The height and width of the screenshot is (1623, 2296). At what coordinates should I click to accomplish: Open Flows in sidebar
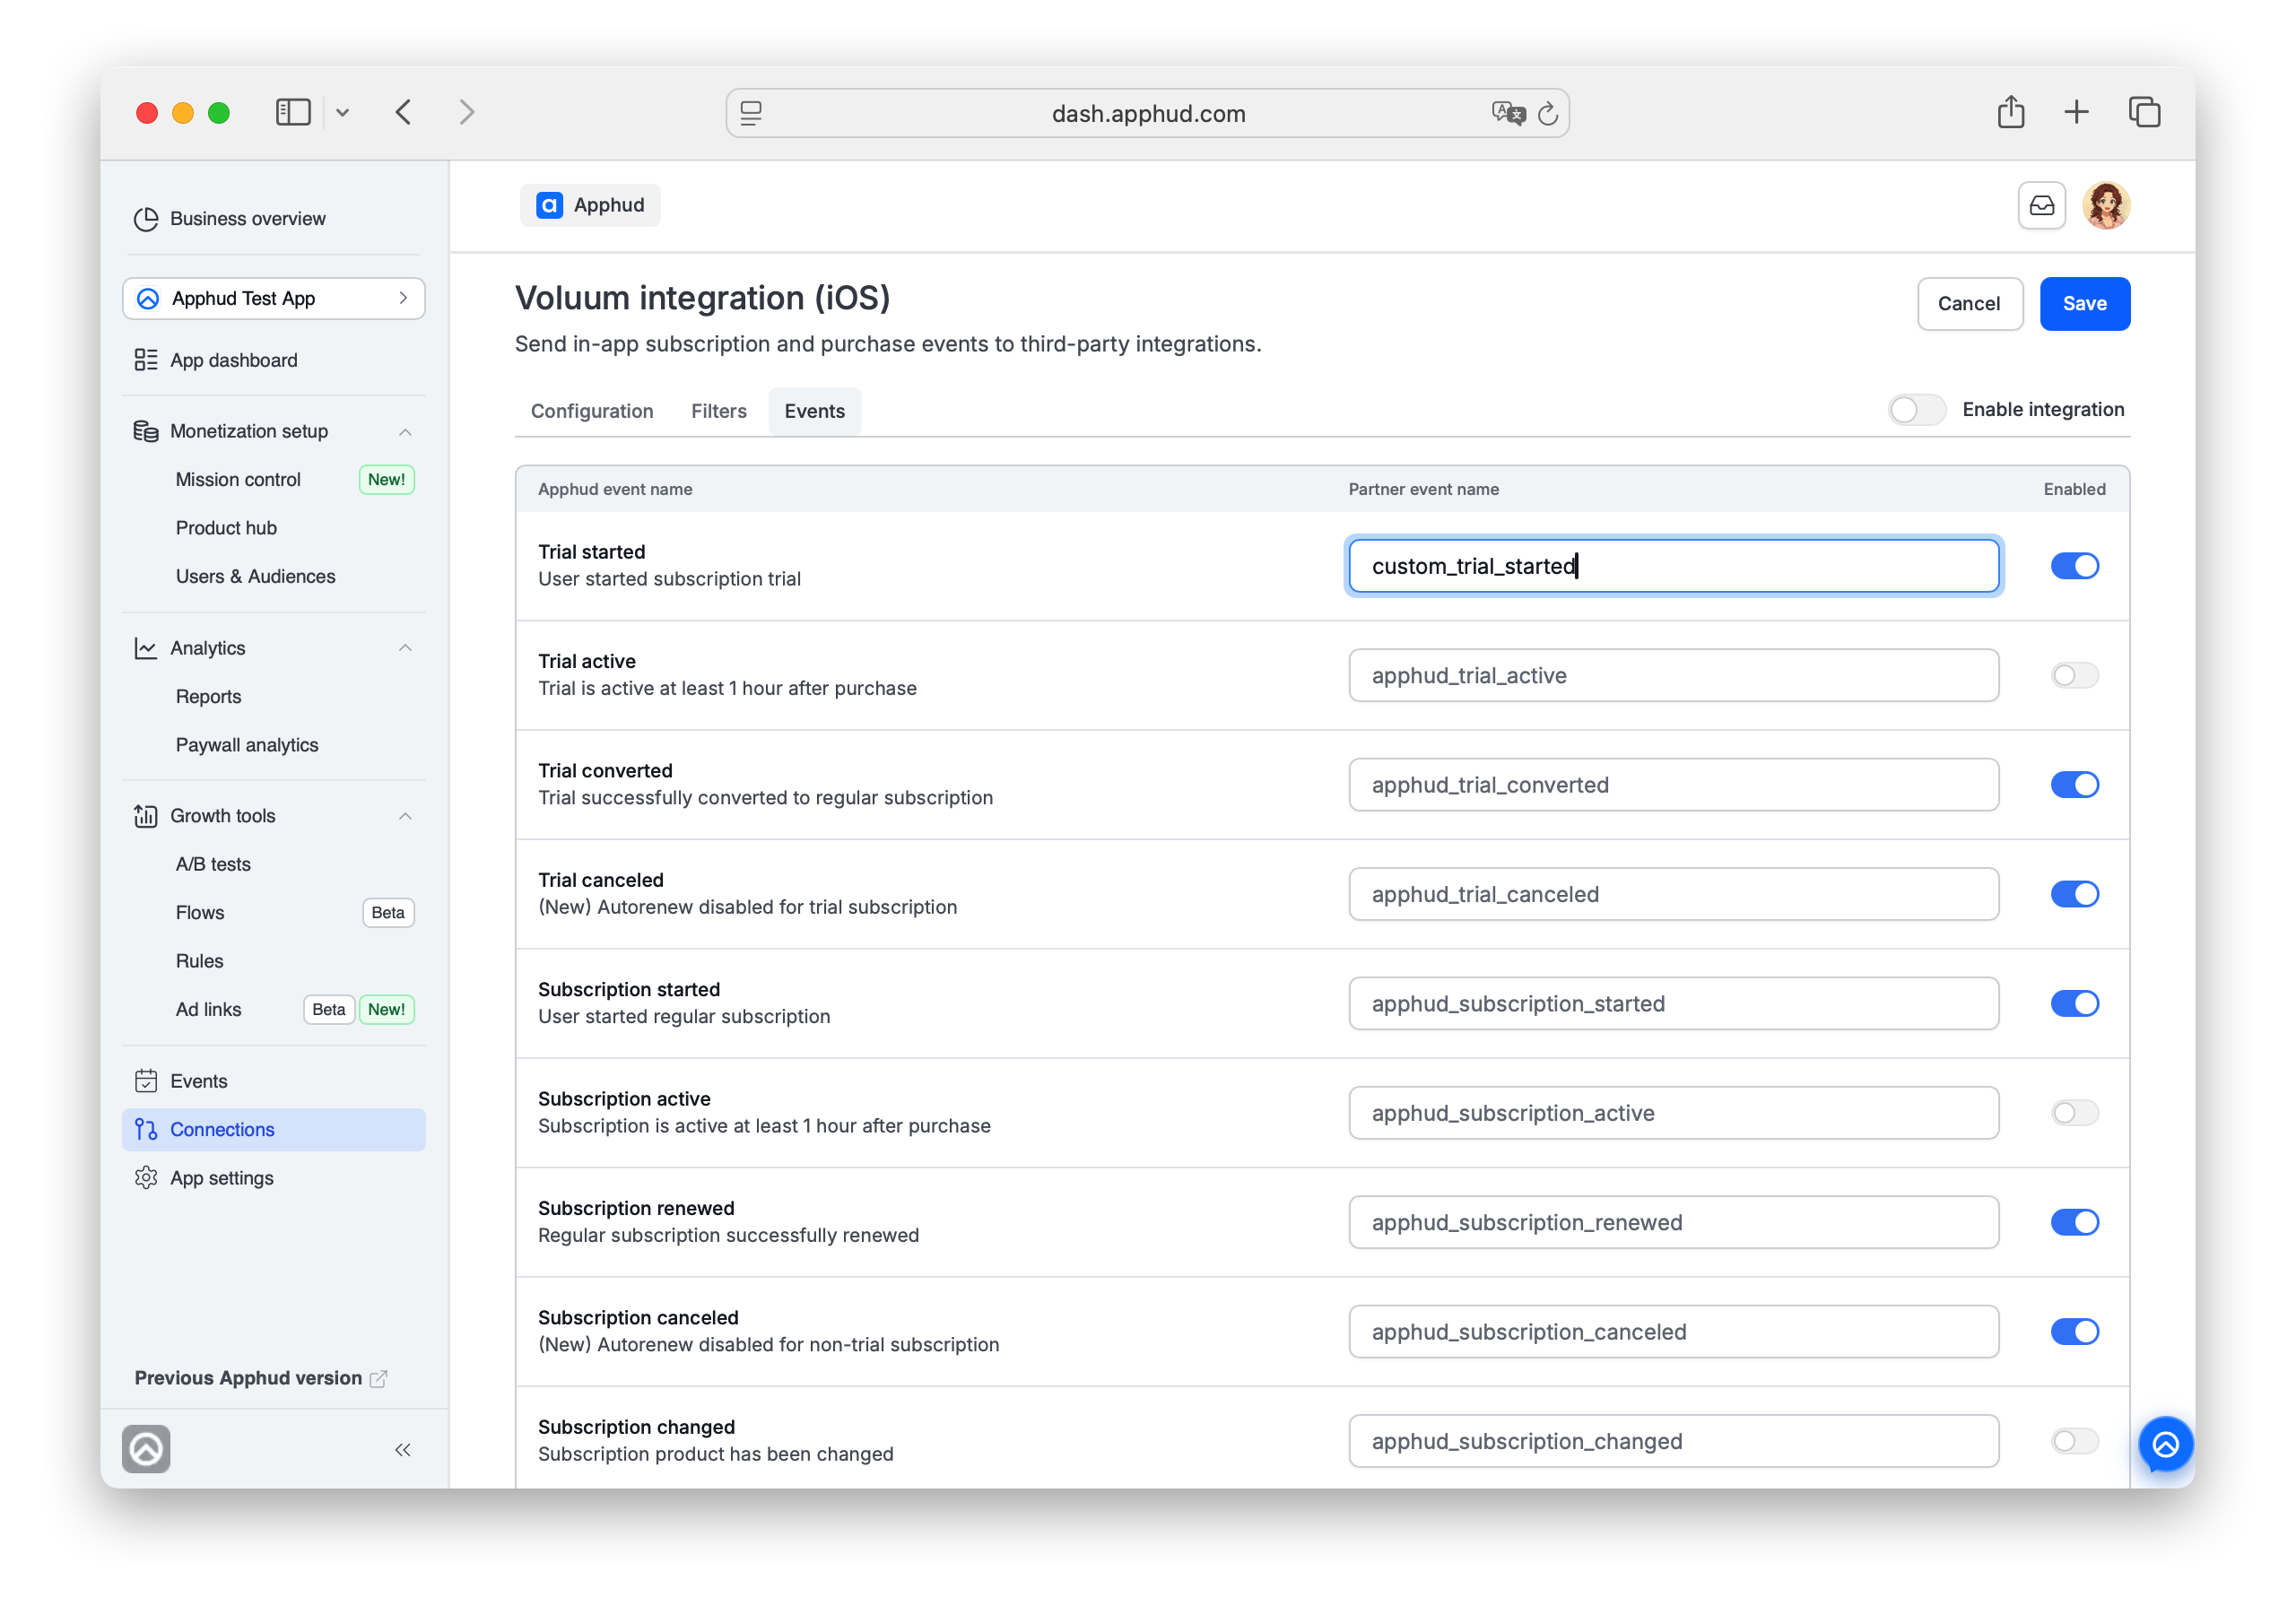click(x=200, y=913)
